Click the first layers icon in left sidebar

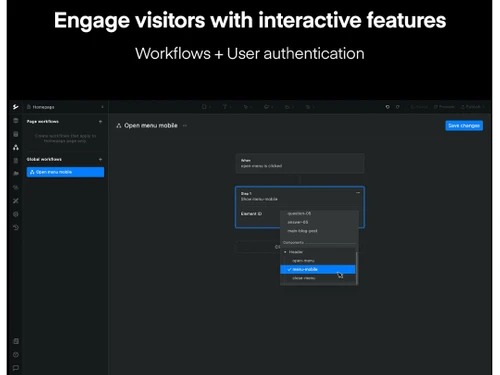(16, 121)
